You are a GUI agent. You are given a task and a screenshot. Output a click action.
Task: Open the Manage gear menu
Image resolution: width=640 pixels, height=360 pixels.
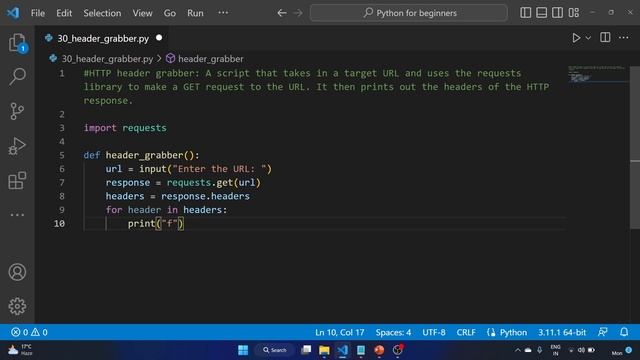pos(17,306)
